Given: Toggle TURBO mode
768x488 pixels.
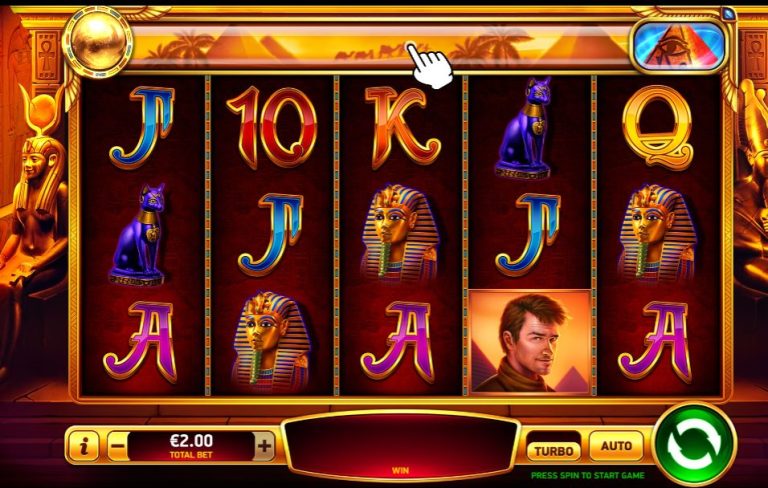Looking at the screenshot, I should coord(553,451).
